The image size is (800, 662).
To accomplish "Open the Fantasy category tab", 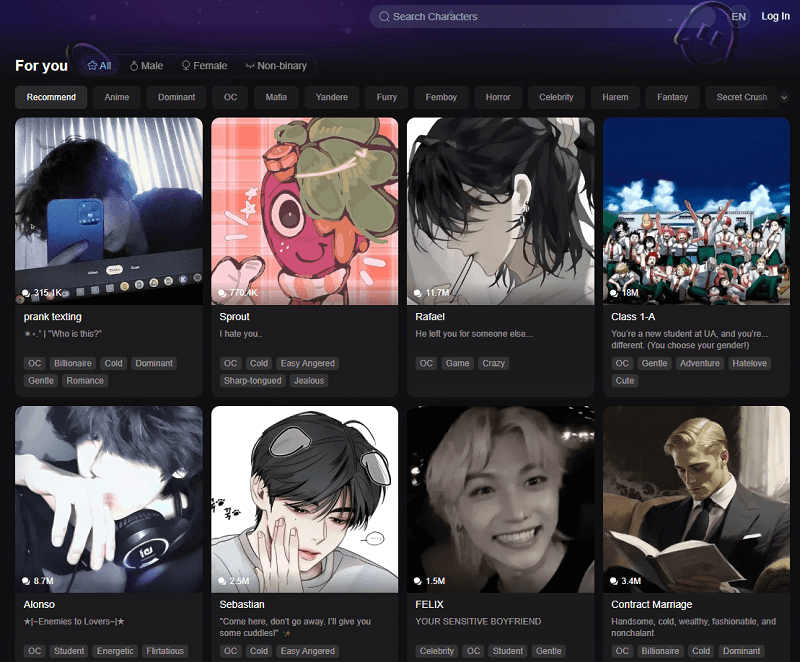I will tap(672, 97).
